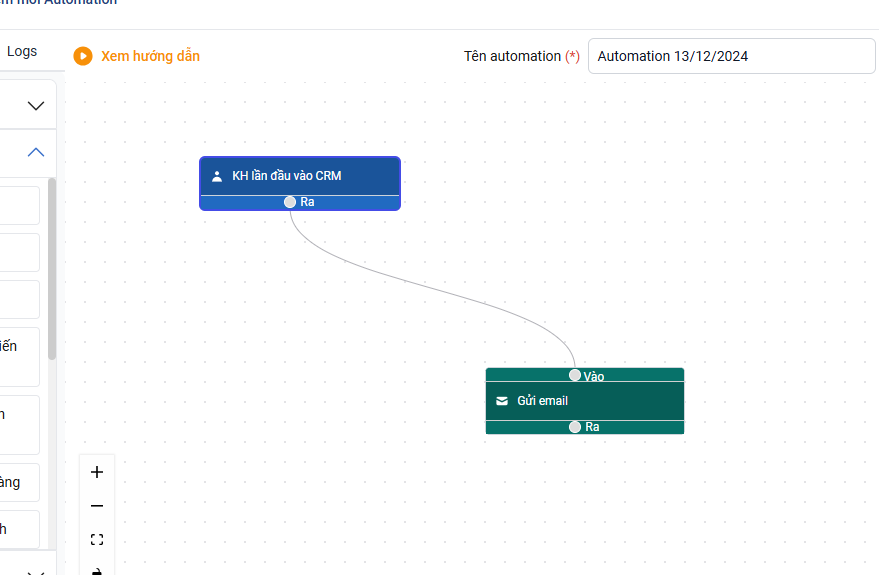Click the envelope icon on Gửi email node

point(502,401)
